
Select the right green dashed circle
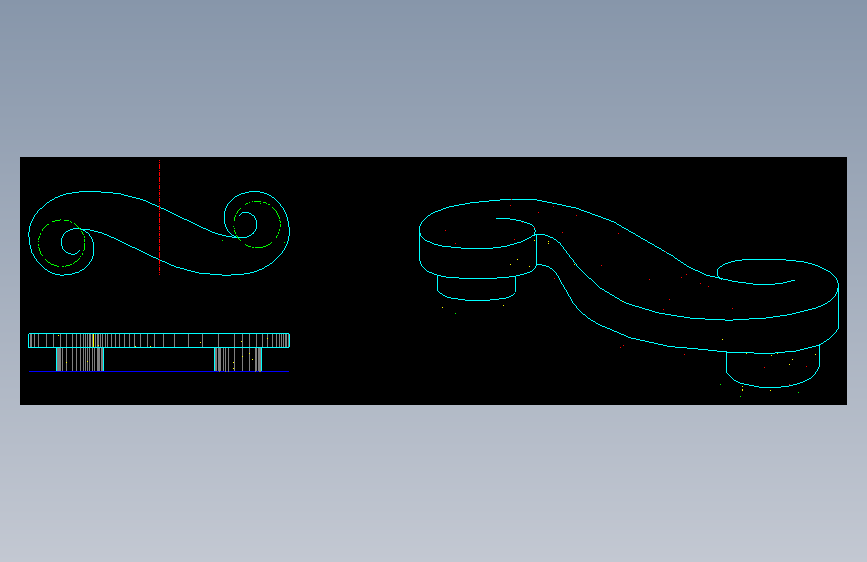pos(257,225)
